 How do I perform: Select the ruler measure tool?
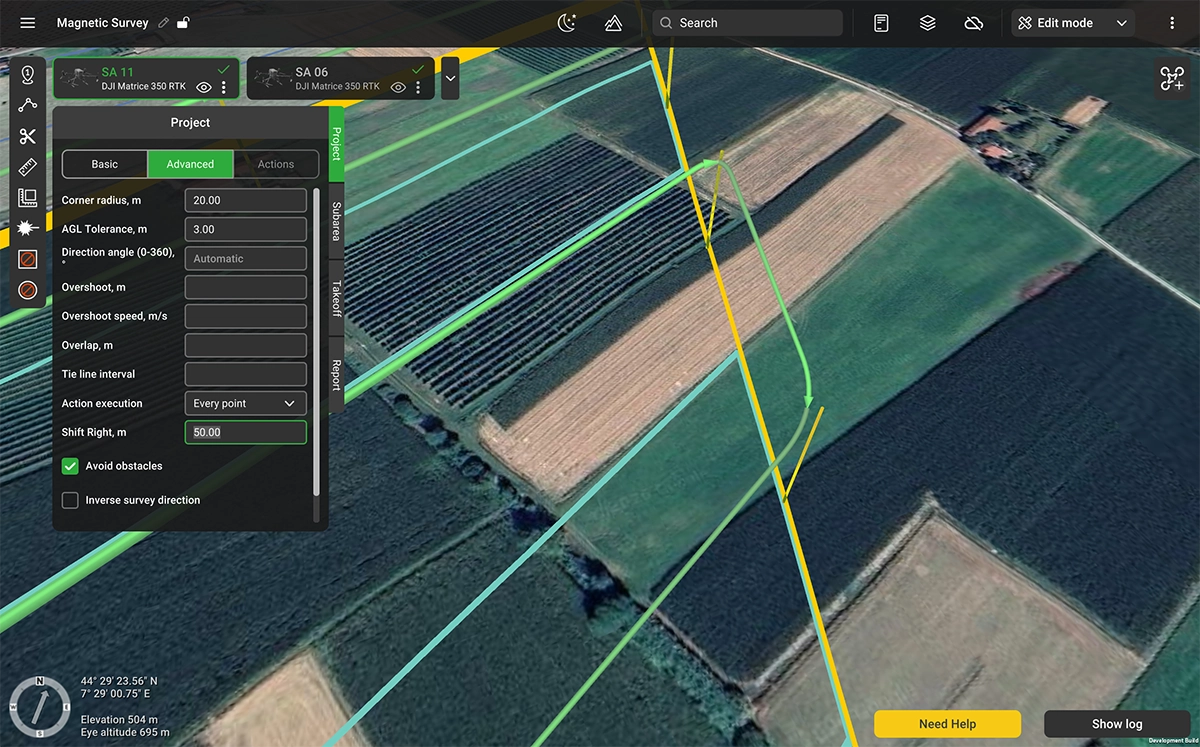[28, 167]
